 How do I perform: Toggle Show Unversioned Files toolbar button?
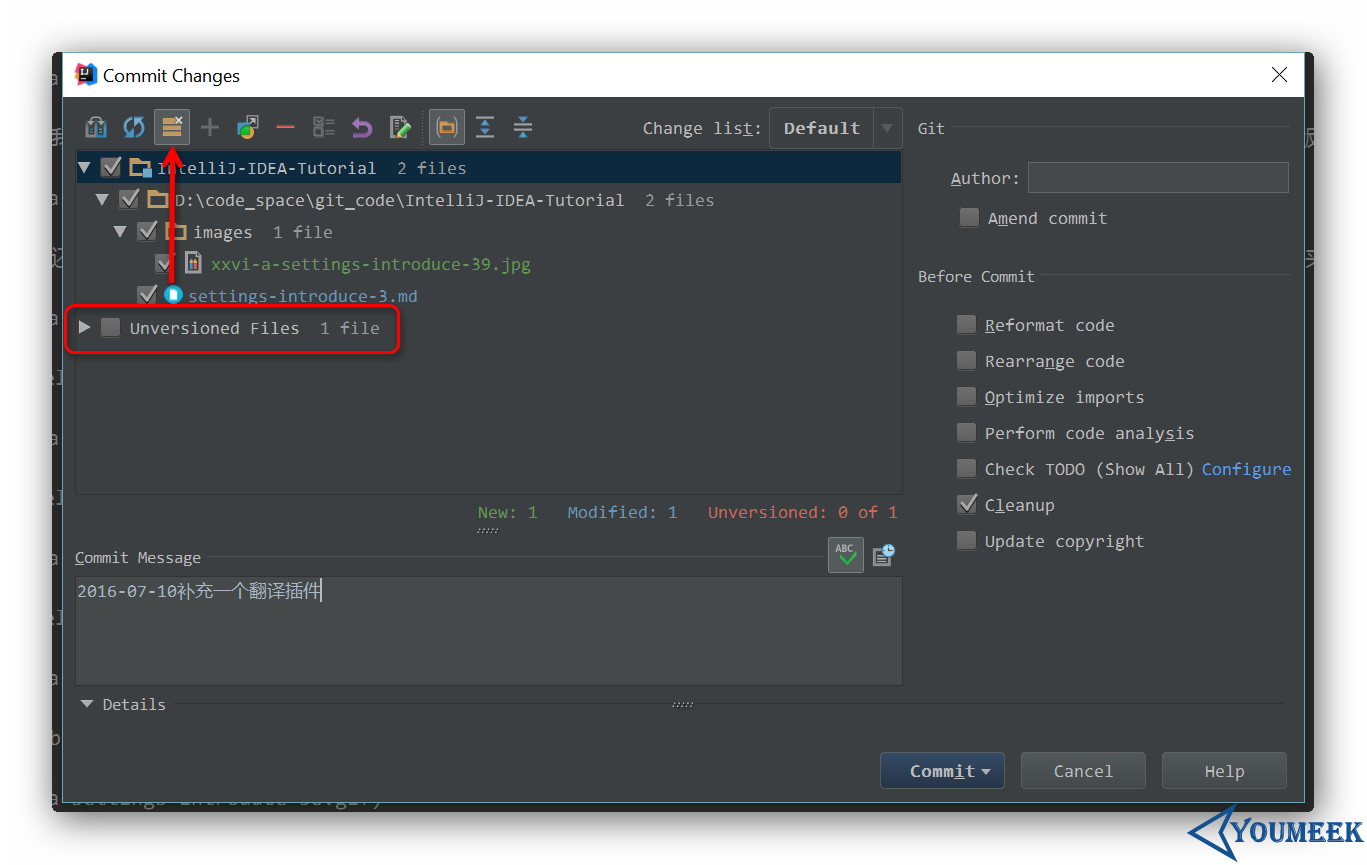(x=172, y=127)
